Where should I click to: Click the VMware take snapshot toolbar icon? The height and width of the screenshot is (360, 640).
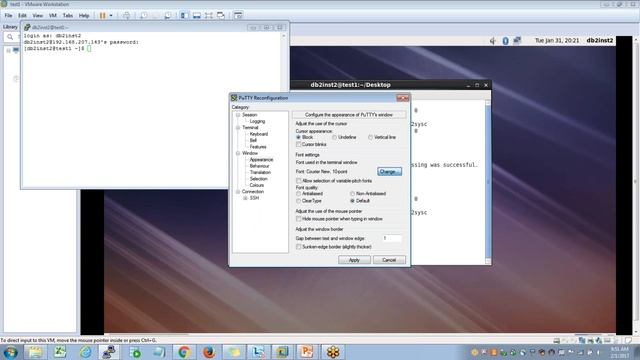coord(144,16)
